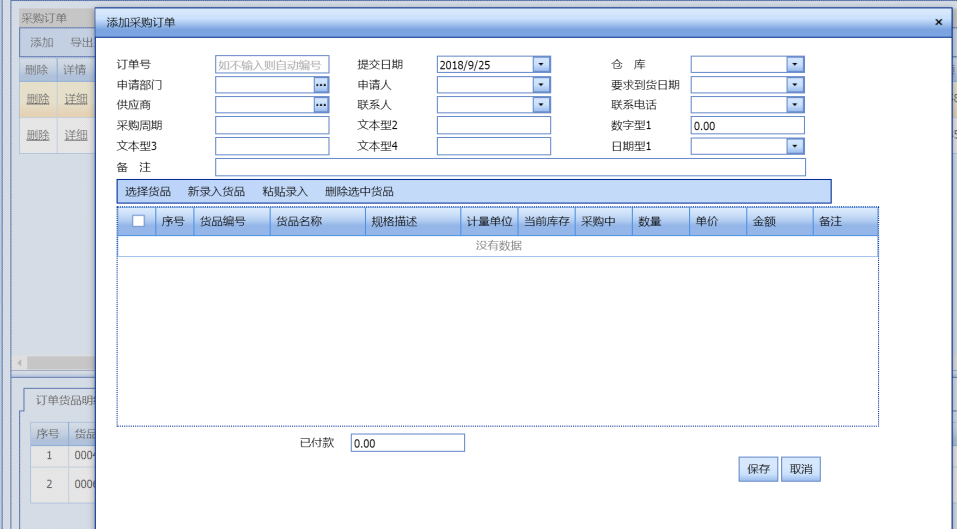Open the 申请人 dropdown

(542, 85)
